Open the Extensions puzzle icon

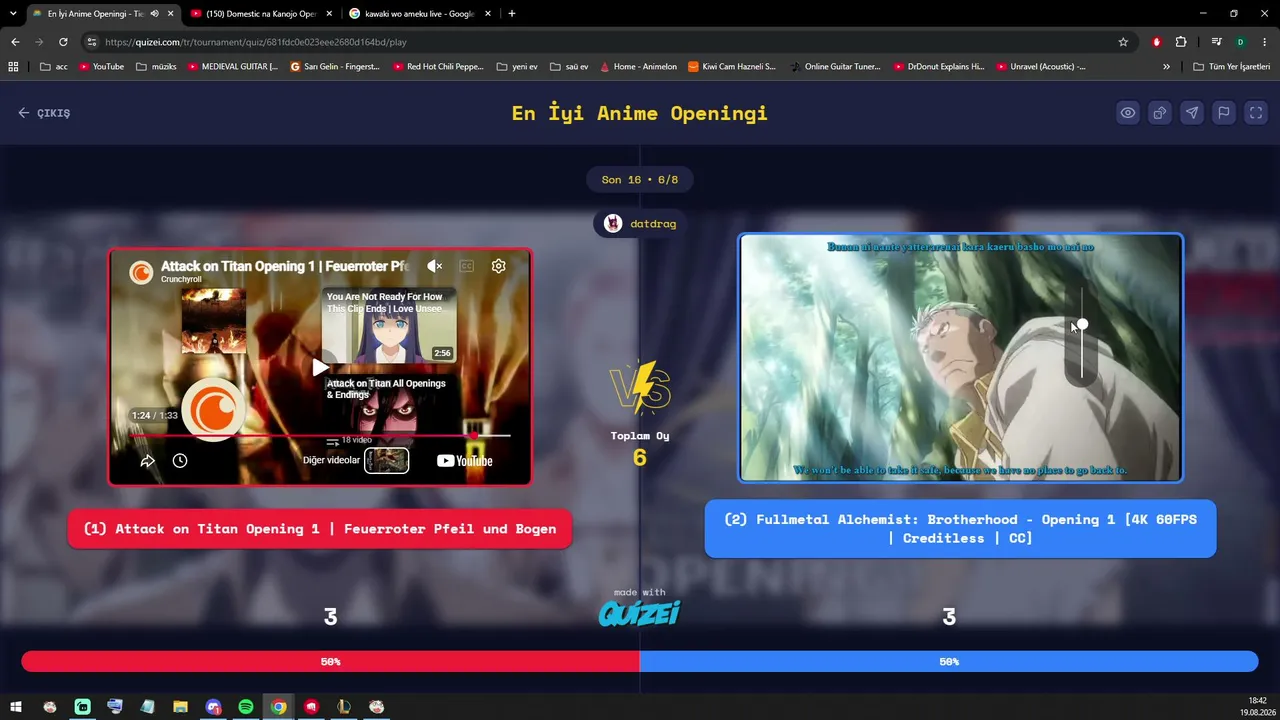tap(1181, 42)
